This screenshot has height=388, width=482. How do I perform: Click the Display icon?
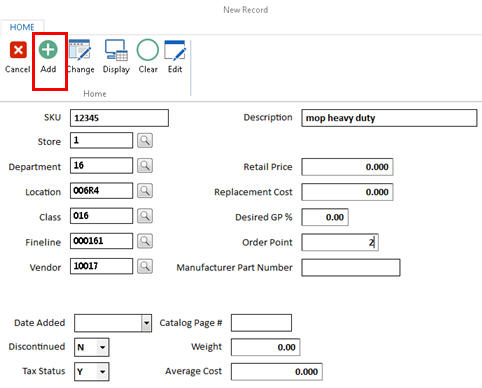coord(116,50)
